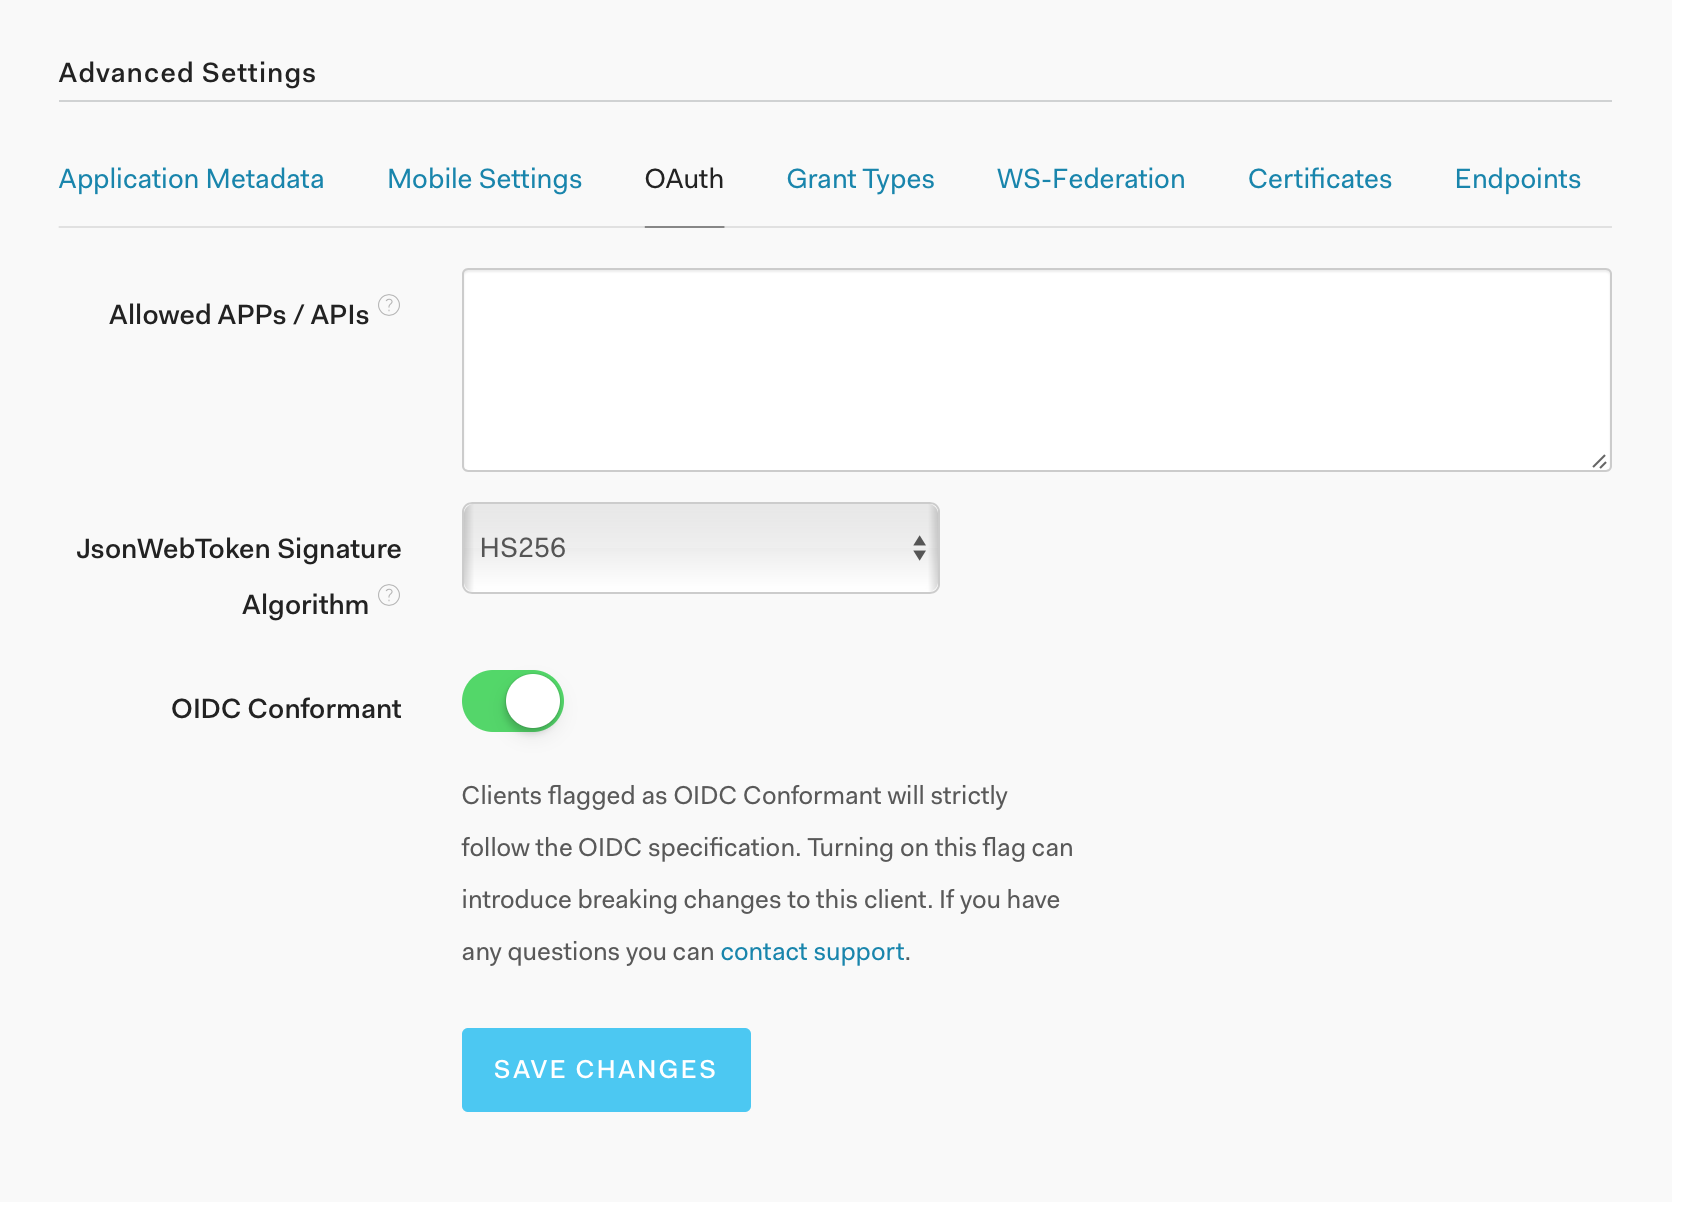This screenshot has height=1206, width=1682.
Task: Select the OAuth tab
Action: pos(684,179)
